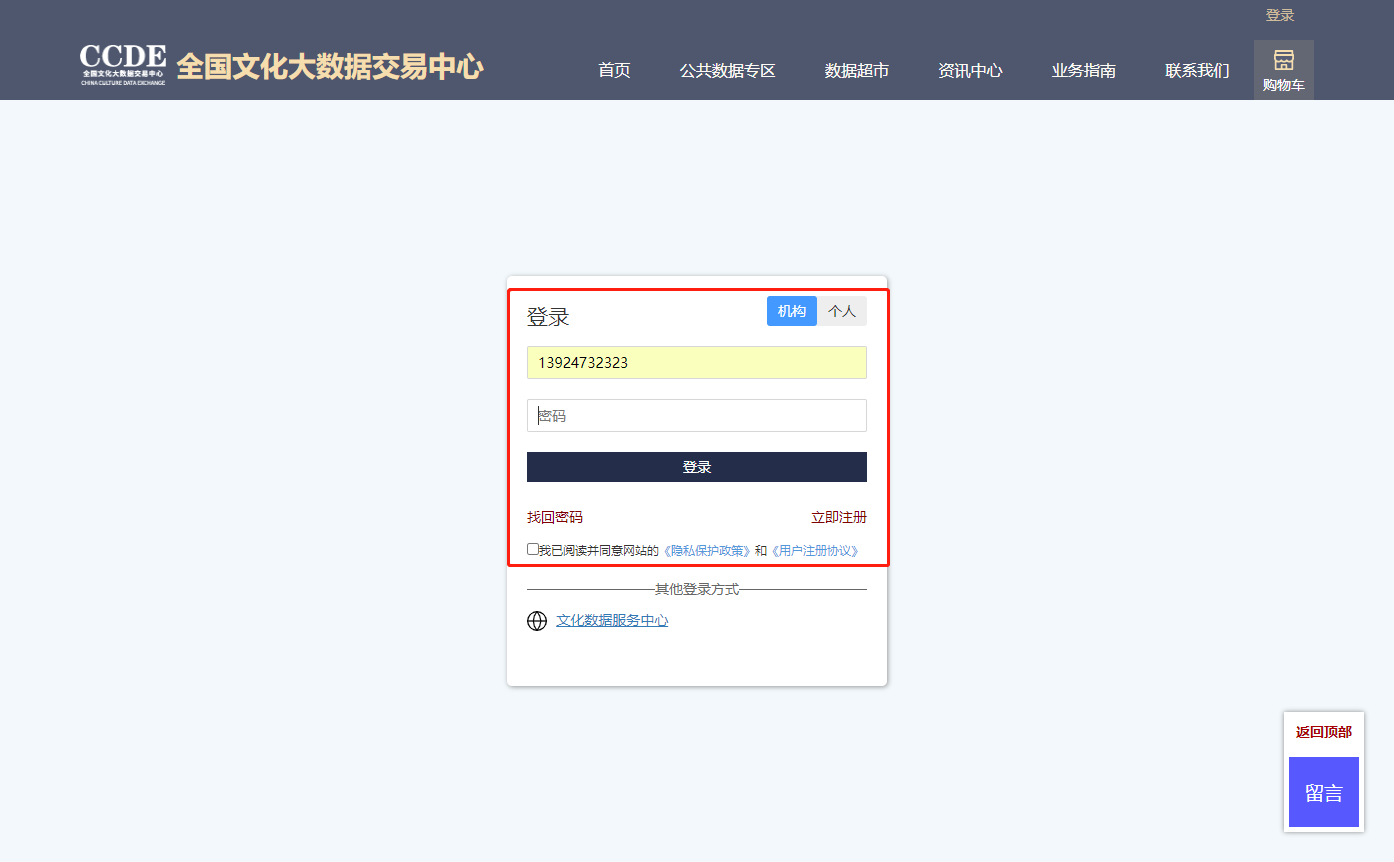Open 首页 in navigation bar

[x=614, y=70]
